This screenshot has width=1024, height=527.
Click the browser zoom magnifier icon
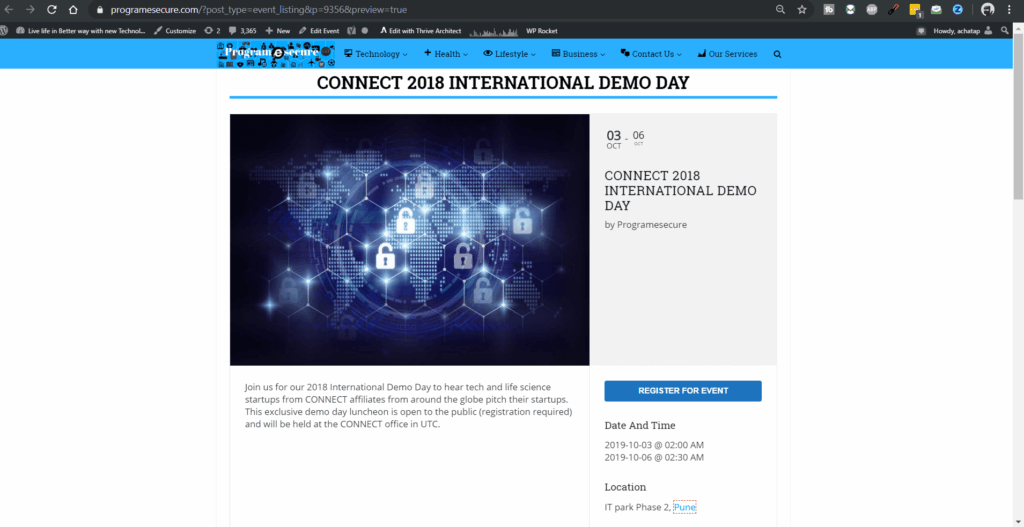[x=780, y=9]
